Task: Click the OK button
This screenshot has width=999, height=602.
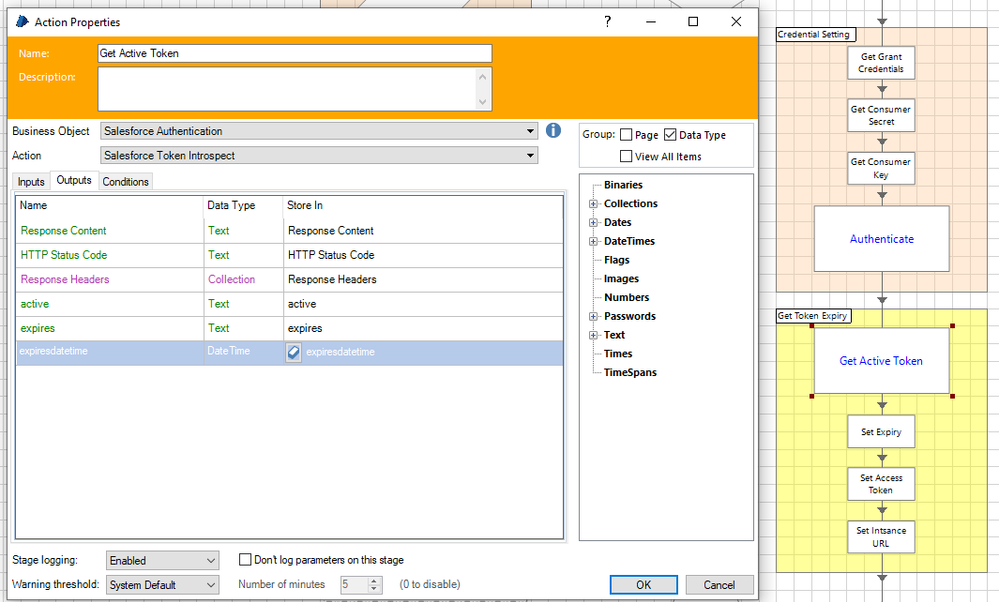Action: (643, 585)
